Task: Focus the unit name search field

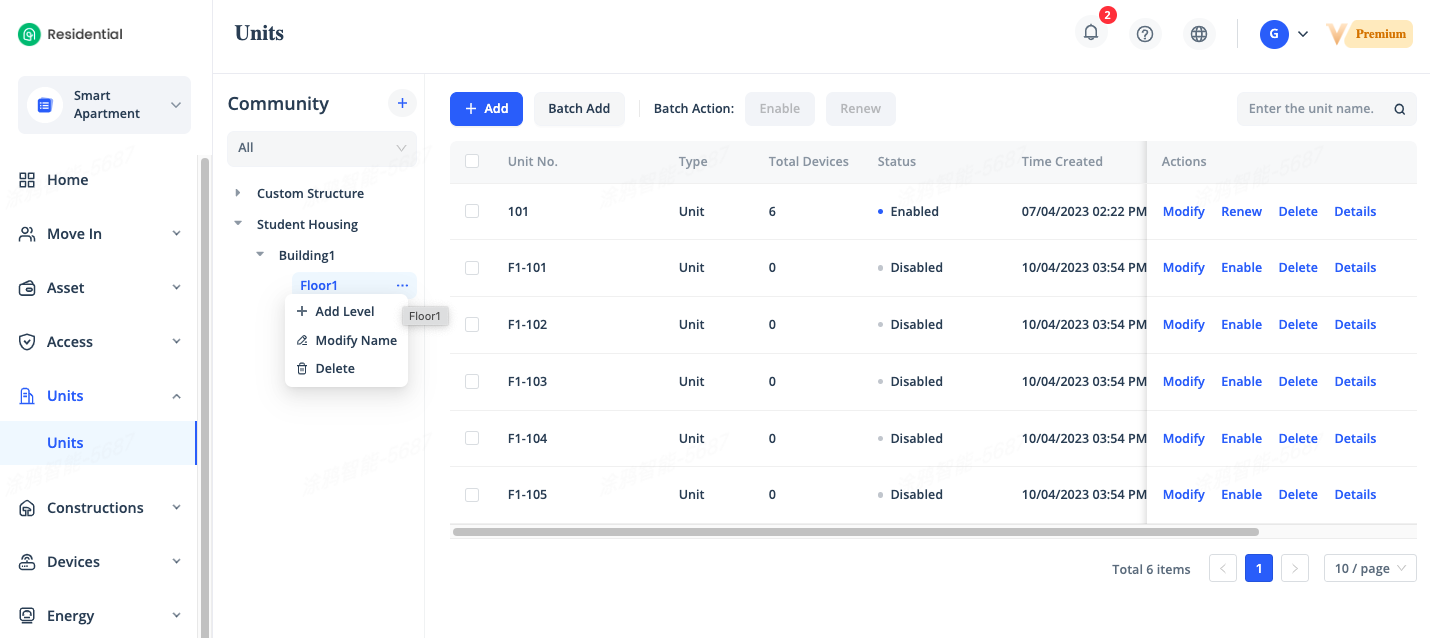Action: [1312, 109]
